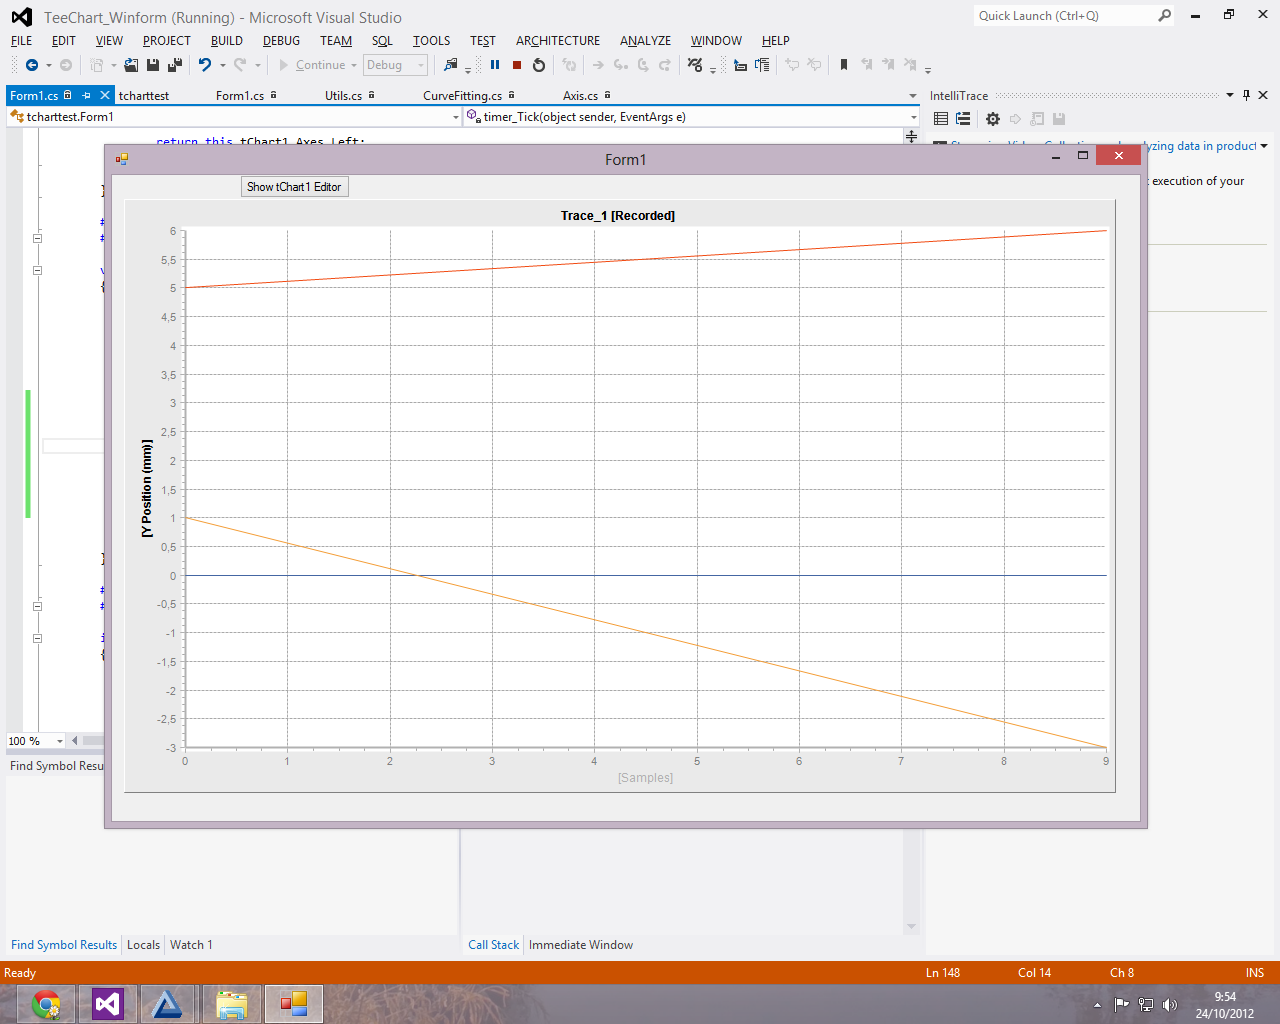Open the PROJECT menu
The width and height of the screenshot is (1280, 1024).
tap(166, 41)
